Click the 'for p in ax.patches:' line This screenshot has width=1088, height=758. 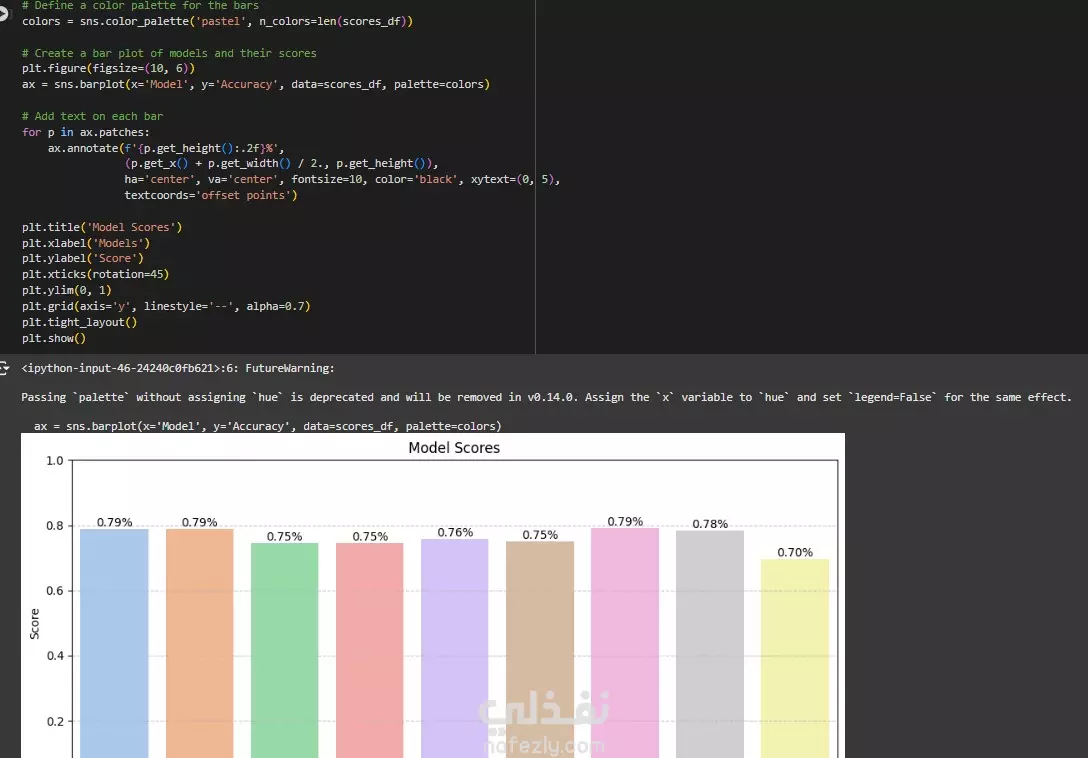point(85,132)
